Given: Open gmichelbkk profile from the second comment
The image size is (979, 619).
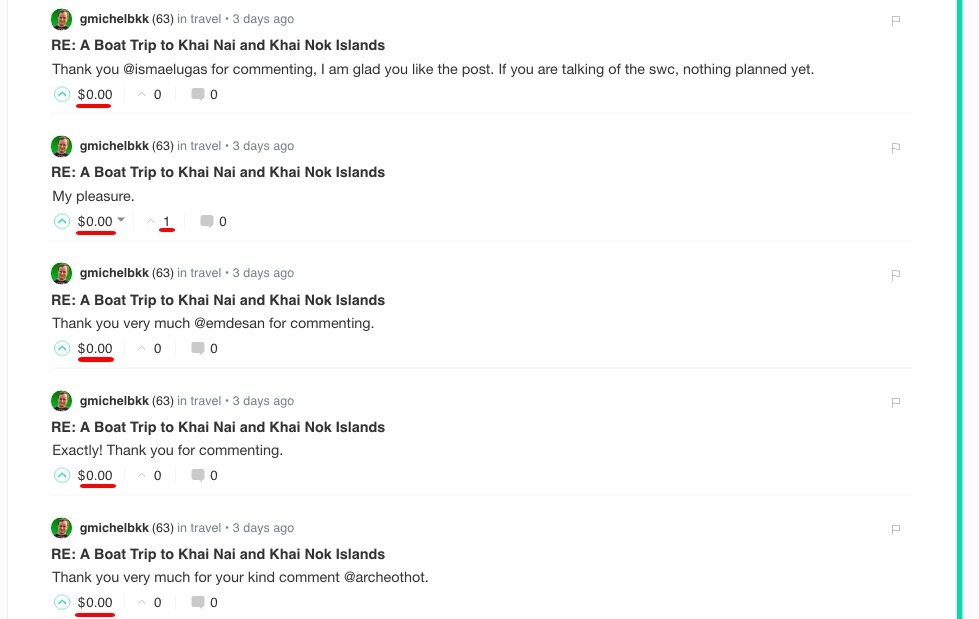Looking at the screenshot, I should pos(114,146).
